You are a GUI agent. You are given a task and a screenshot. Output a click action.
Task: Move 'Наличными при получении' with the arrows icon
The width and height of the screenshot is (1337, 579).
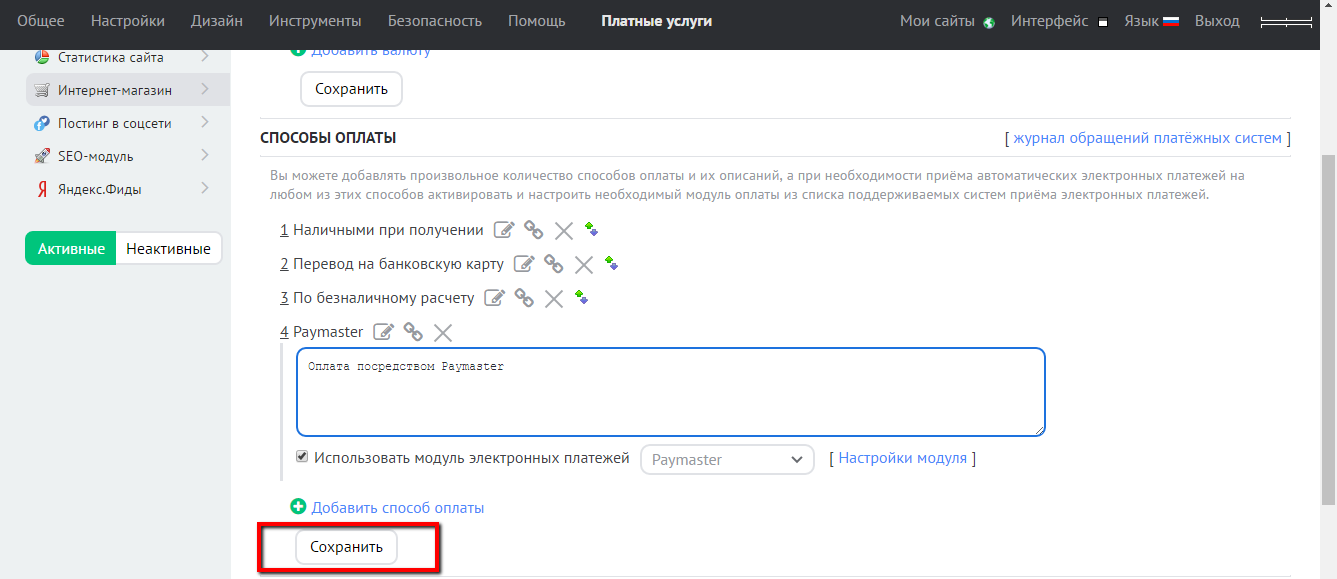pyautogui.click(x=591, y=230)
